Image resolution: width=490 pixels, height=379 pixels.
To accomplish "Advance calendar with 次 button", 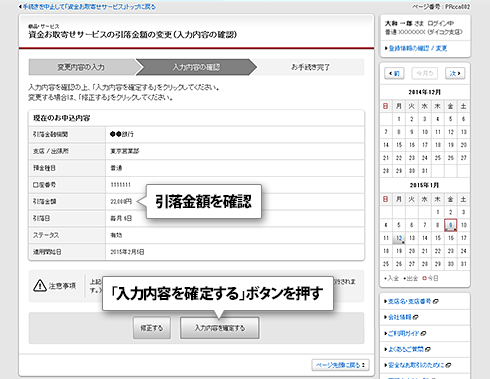I will 455,73.
